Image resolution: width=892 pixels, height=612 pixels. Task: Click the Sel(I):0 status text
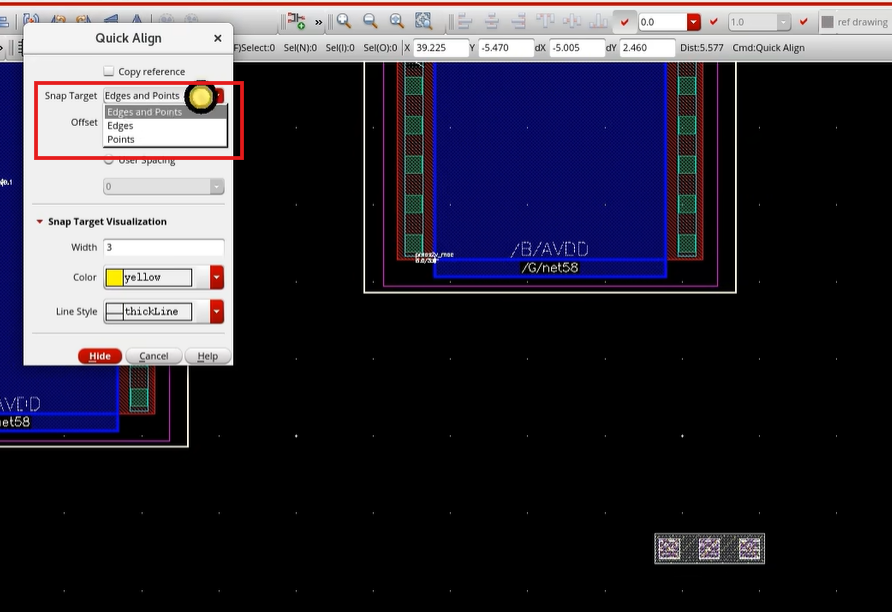340,48
